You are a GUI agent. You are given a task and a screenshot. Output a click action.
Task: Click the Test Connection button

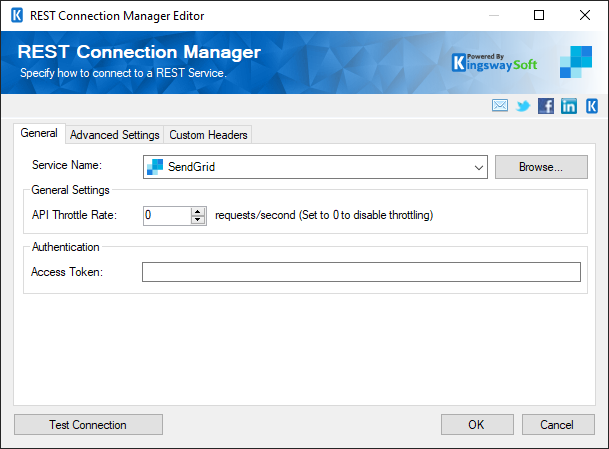tap(88, 425)
